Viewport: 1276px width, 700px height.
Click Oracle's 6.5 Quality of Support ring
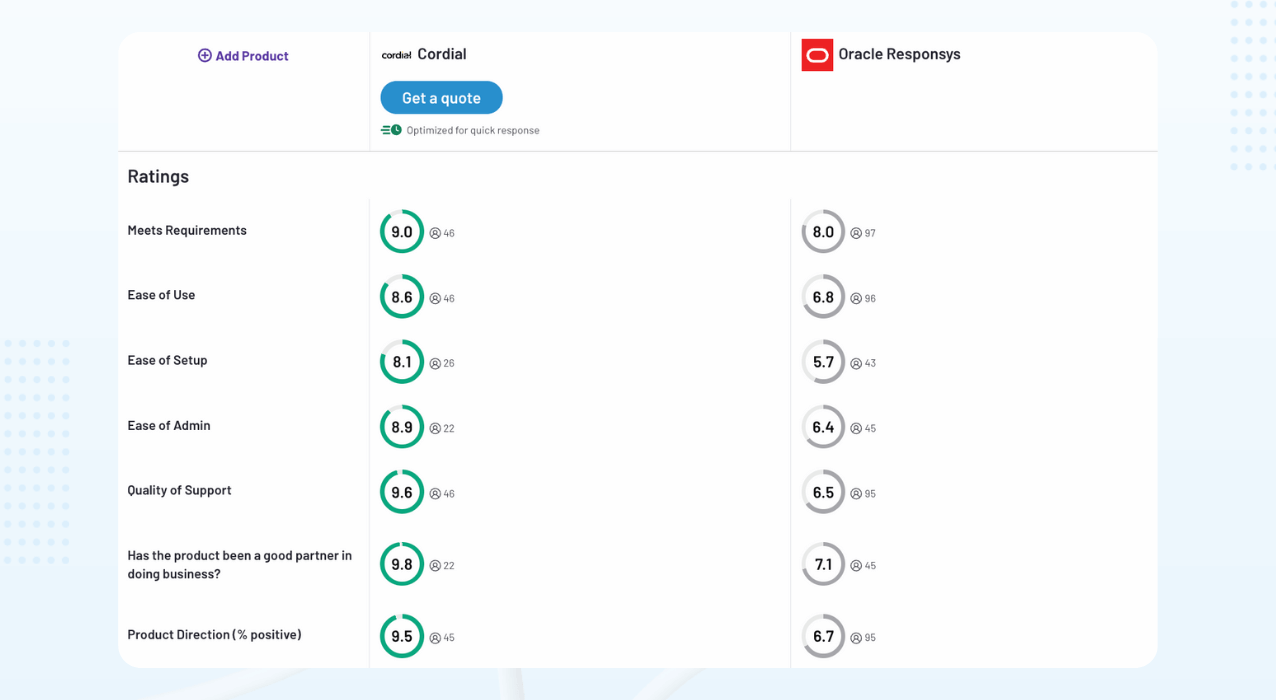click(x=823, y=493)
